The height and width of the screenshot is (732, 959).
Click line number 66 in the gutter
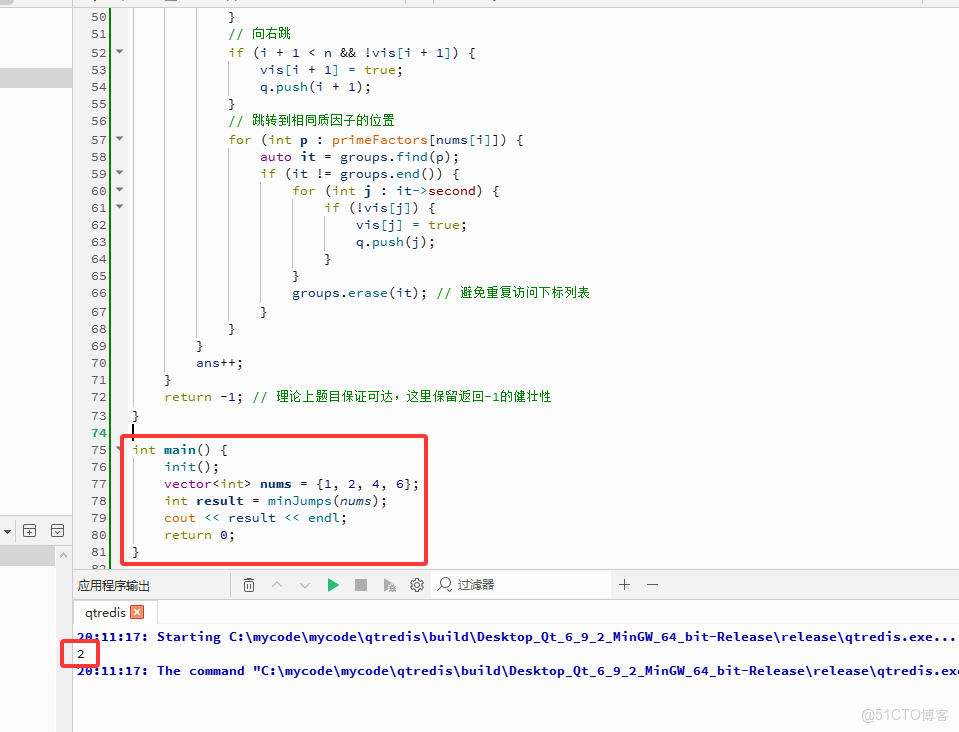tap(99, 293)
